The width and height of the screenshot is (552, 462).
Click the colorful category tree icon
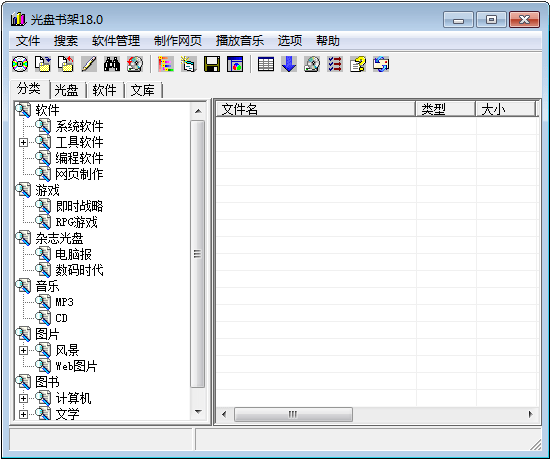[165, 64]
